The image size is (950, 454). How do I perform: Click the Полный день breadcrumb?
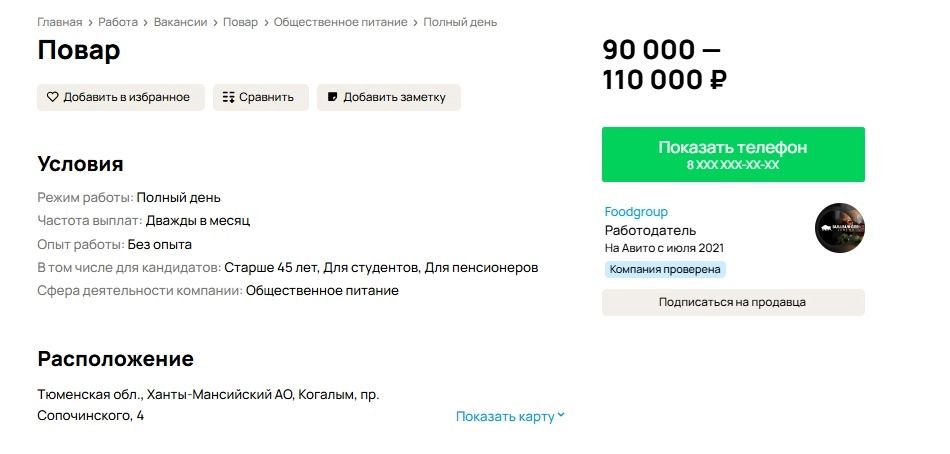click(460, 22)
